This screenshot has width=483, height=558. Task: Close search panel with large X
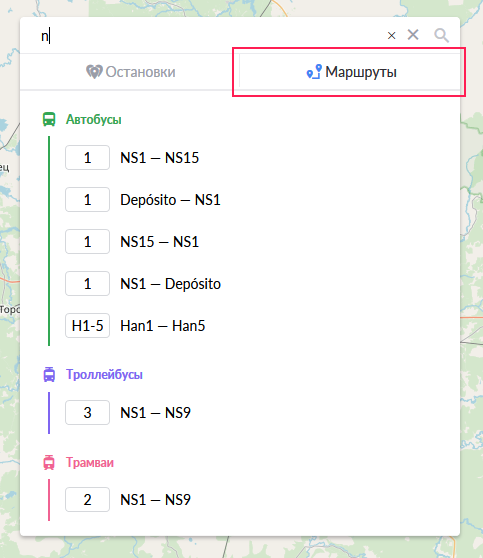coord(413,35)
